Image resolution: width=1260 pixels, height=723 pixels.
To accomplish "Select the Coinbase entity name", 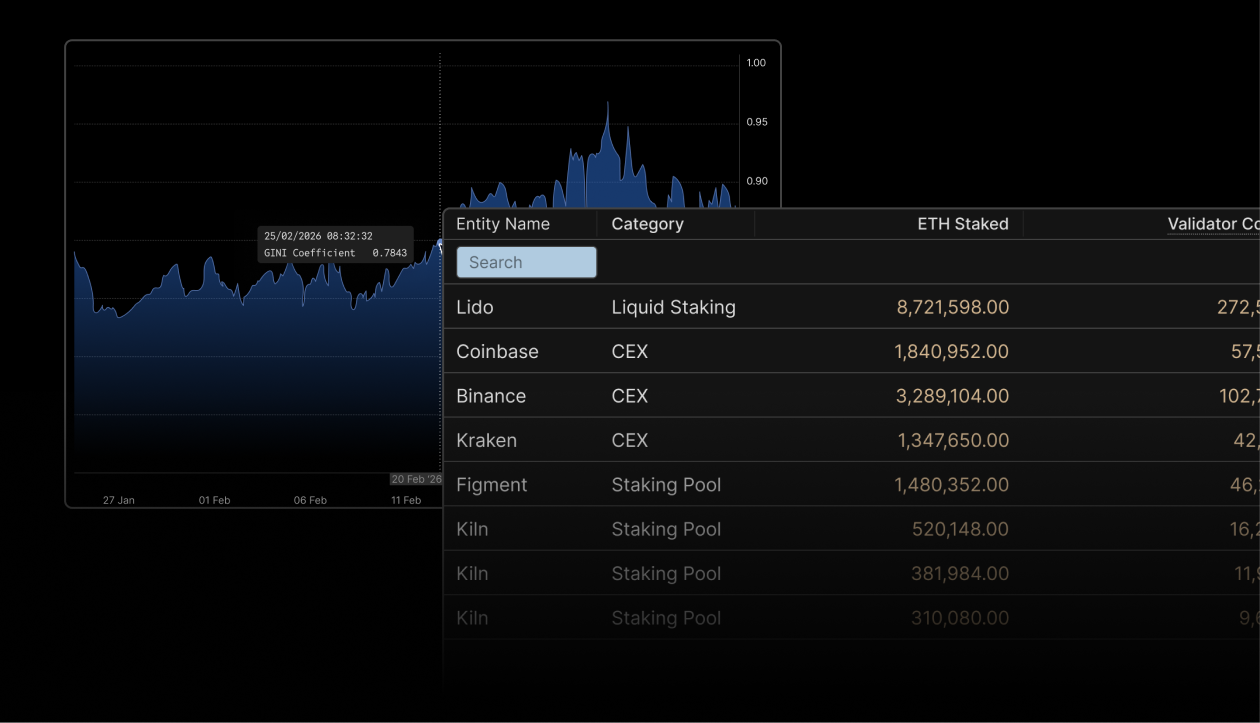I will coord(497,352).
